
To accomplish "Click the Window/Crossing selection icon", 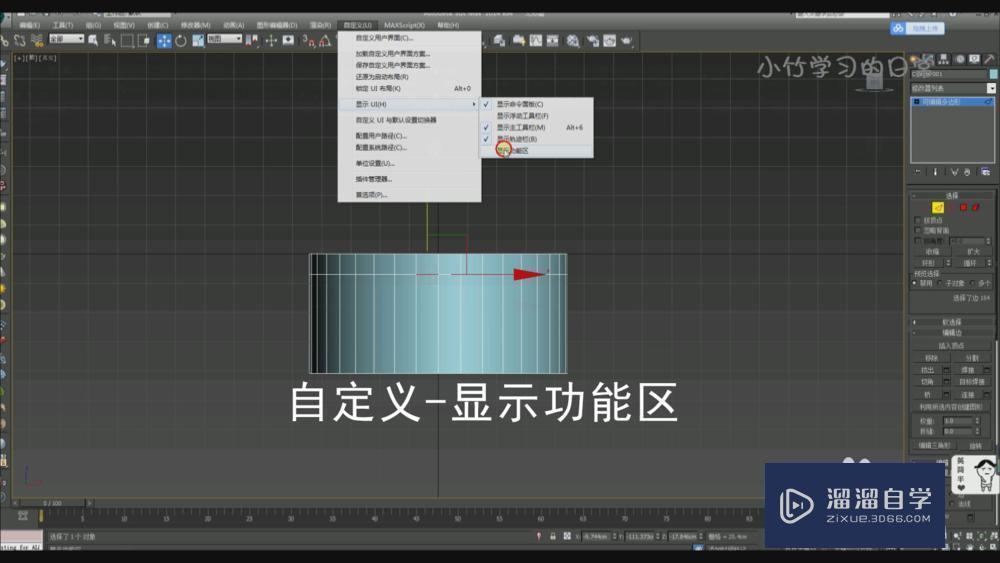I will (x=144, y=41).
